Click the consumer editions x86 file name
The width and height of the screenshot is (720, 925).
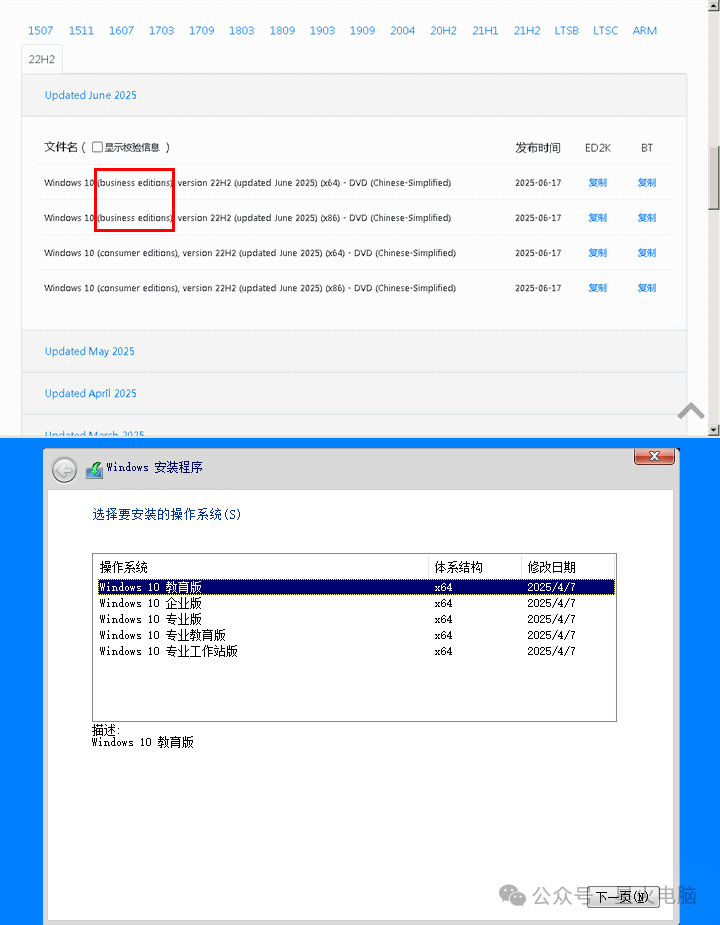click(x=250, y=288)
